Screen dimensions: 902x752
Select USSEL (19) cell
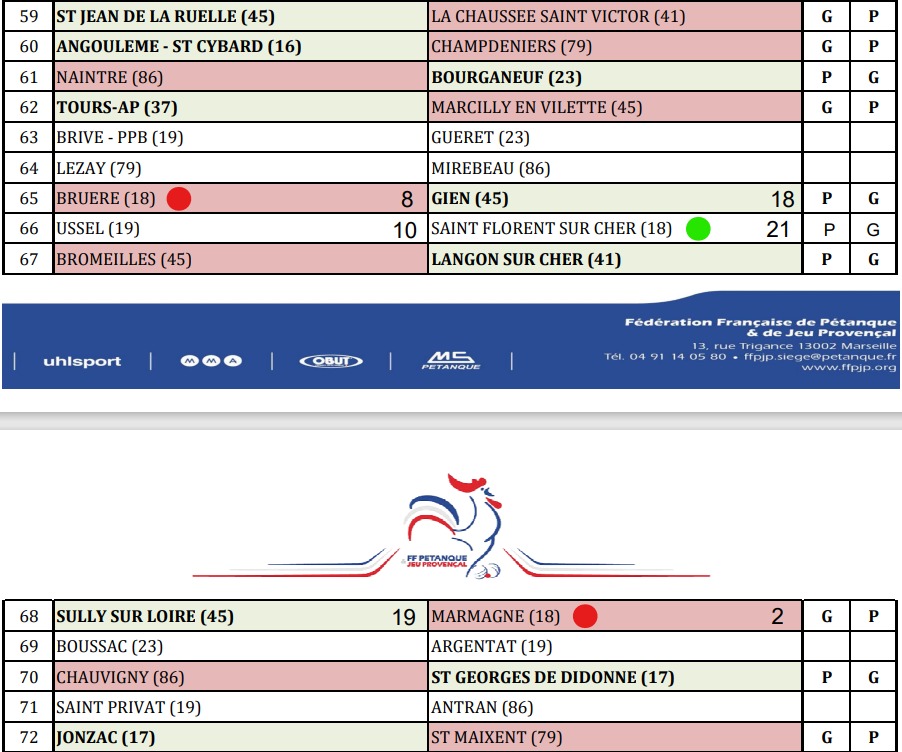point(240,228)
